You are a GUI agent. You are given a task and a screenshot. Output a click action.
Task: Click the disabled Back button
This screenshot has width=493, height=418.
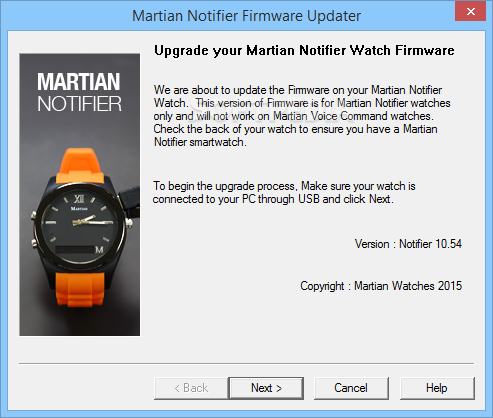(x=191, y=388)
